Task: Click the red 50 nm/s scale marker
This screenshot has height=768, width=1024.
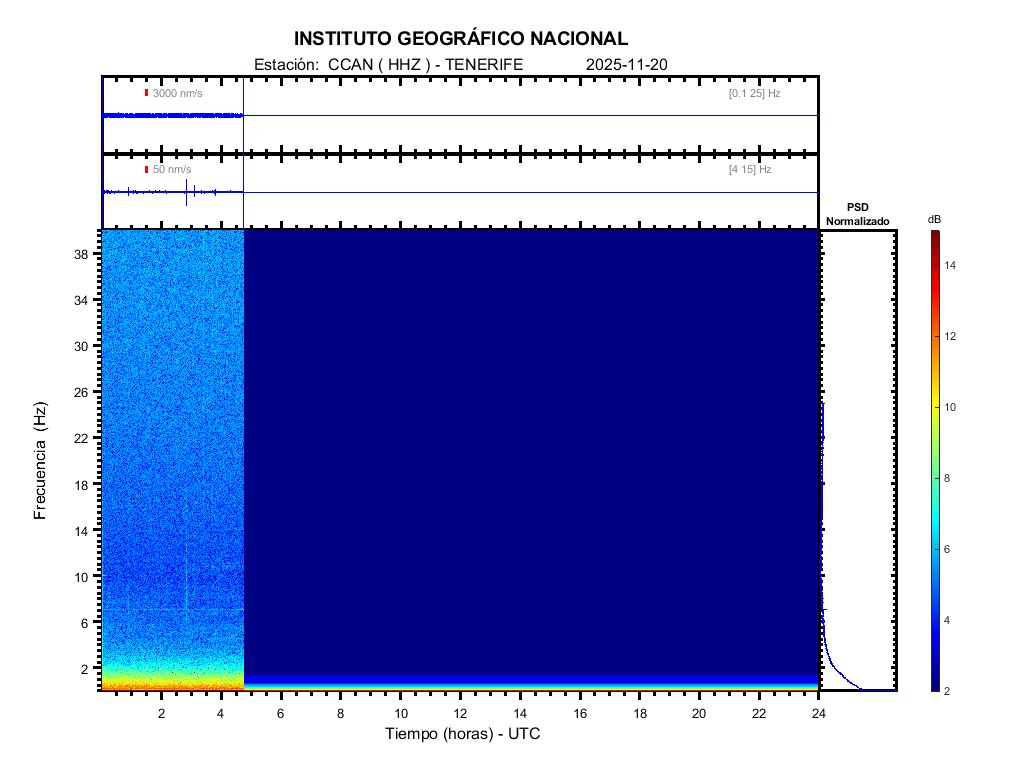Action: click(147, 170)
